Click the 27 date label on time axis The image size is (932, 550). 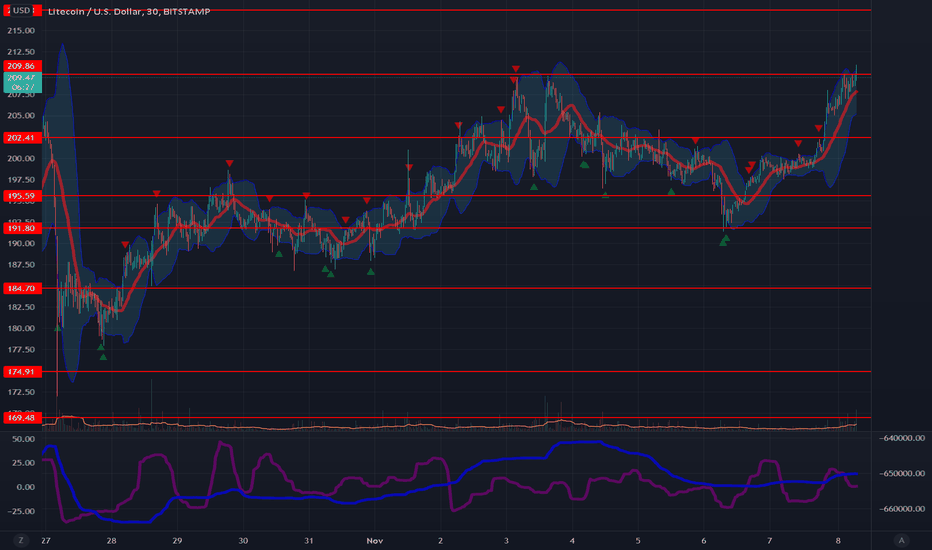click(46, 541)
